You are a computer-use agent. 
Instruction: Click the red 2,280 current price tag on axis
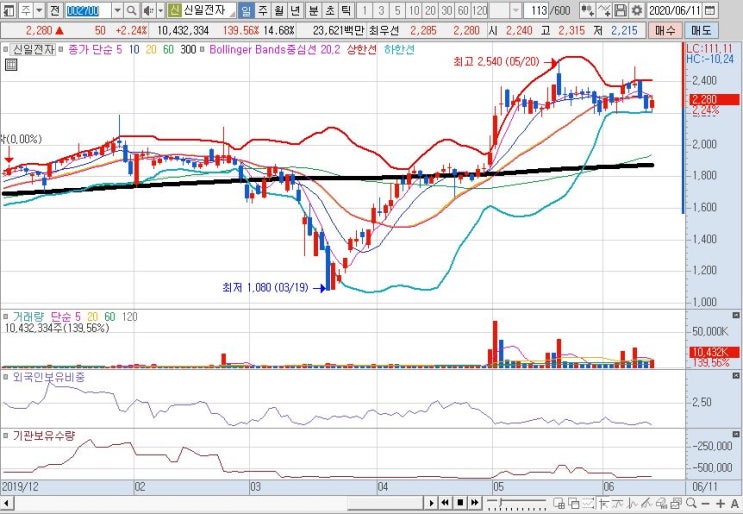pos(714,99)
